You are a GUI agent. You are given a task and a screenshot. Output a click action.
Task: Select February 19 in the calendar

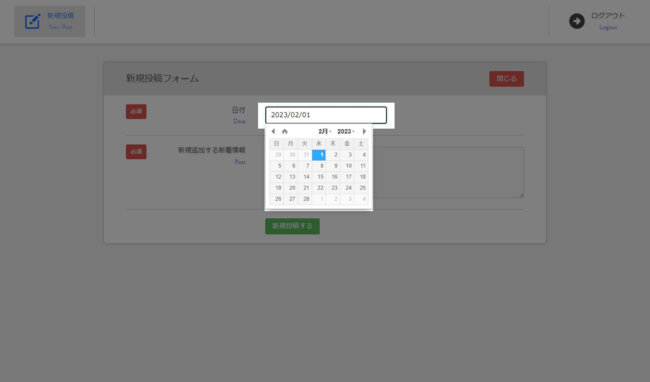[278, 188]
